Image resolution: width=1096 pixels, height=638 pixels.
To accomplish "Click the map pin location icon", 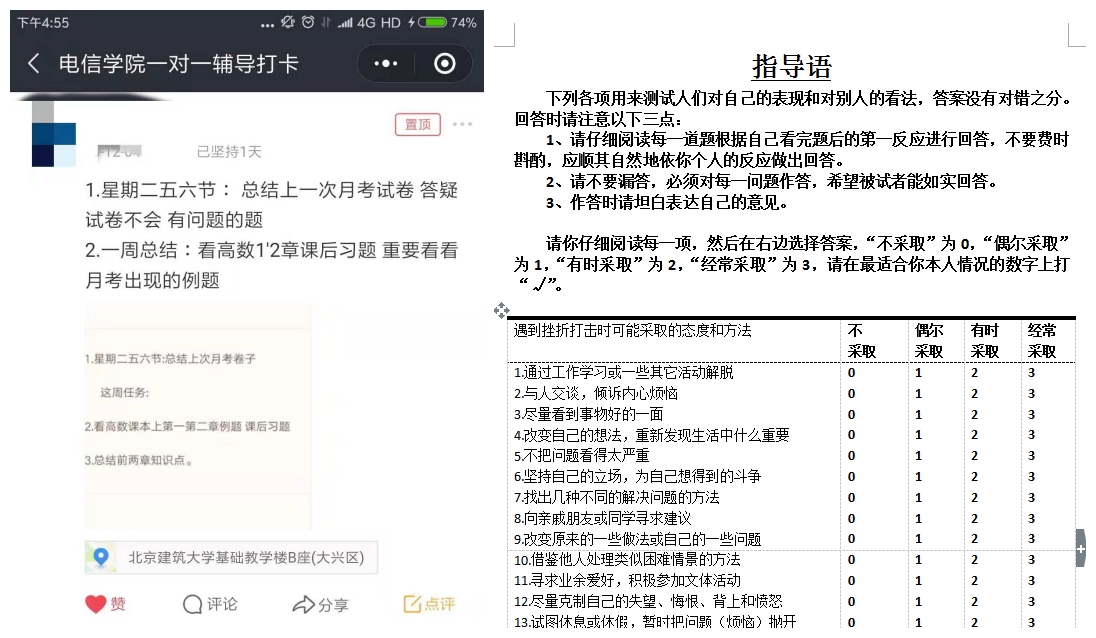I will point(101,557).
